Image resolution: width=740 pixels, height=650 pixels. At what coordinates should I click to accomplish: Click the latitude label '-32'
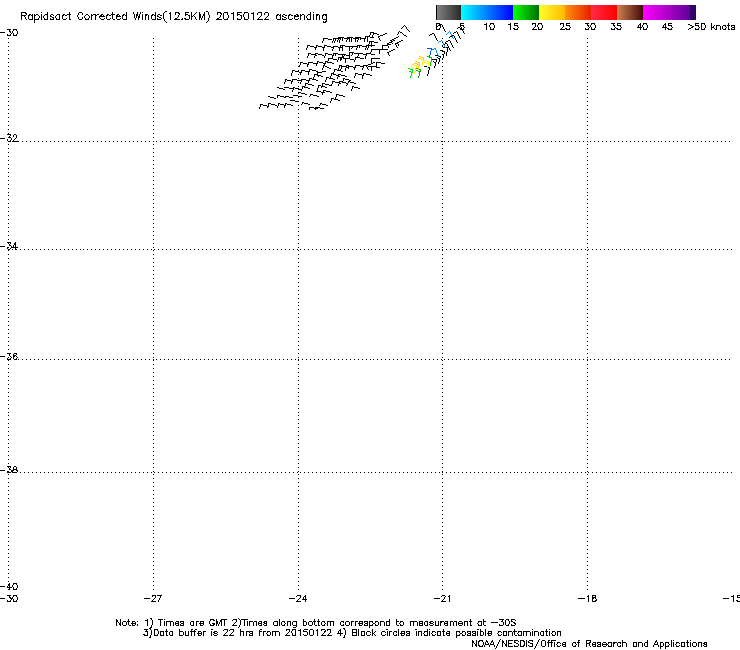point(9,138)
